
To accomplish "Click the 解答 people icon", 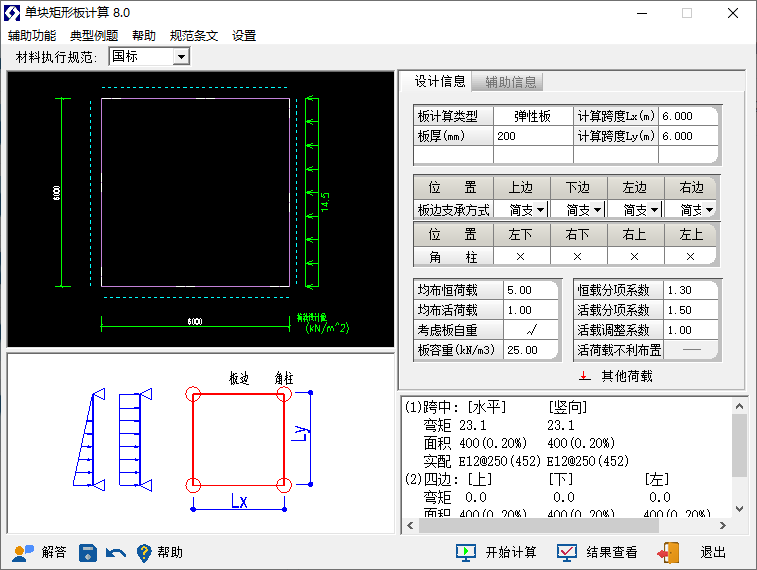I will point(23,553).
